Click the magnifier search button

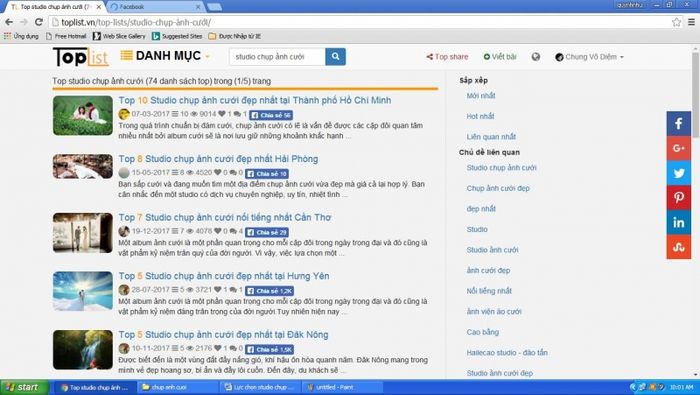coord(335,57)
